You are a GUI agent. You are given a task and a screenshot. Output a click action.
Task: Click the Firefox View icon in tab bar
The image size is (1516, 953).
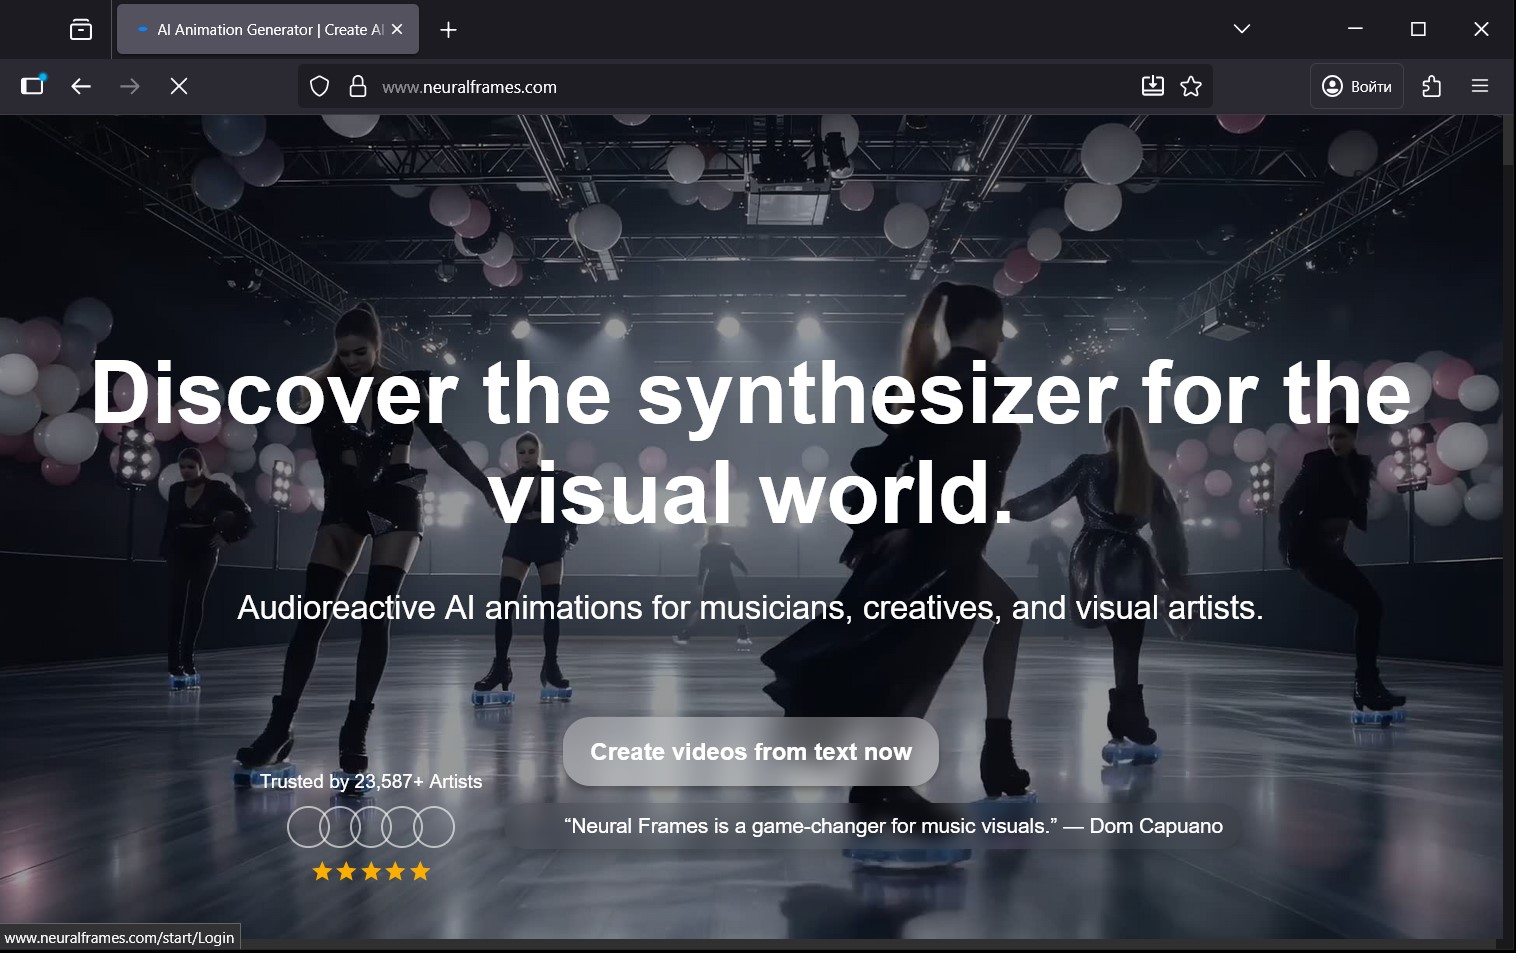81,30
